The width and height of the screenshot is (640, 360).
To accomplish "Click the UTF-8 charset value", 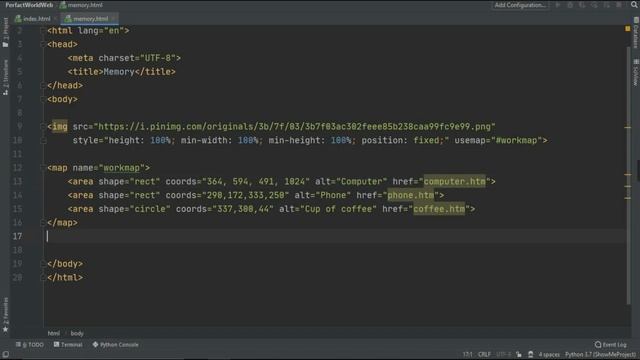I will (158, 58).
